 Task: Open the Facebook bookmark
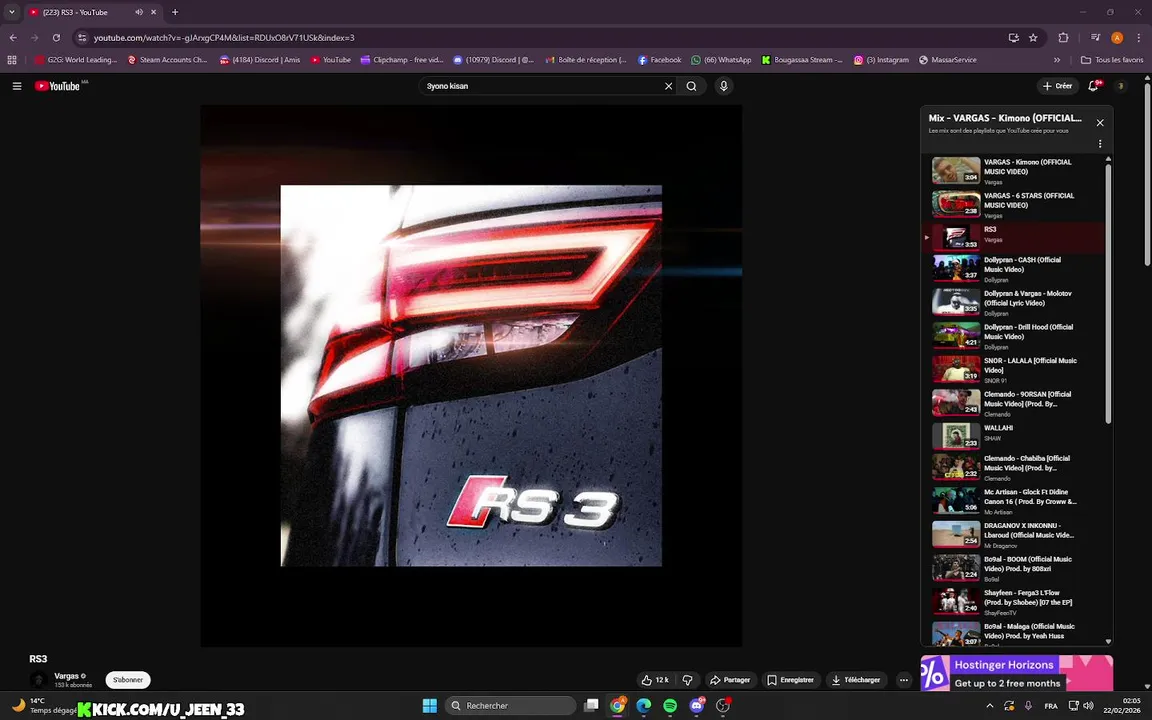coord(659,60)
